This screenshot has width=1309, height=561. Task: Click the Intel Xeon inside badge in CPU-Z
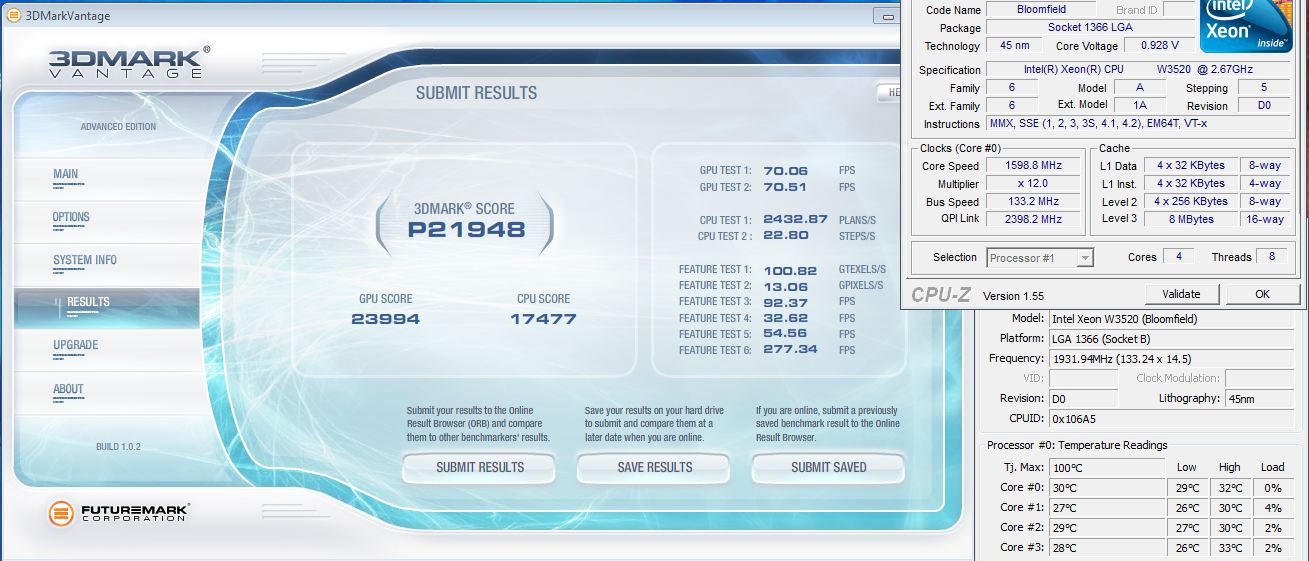pos(1245,26)
